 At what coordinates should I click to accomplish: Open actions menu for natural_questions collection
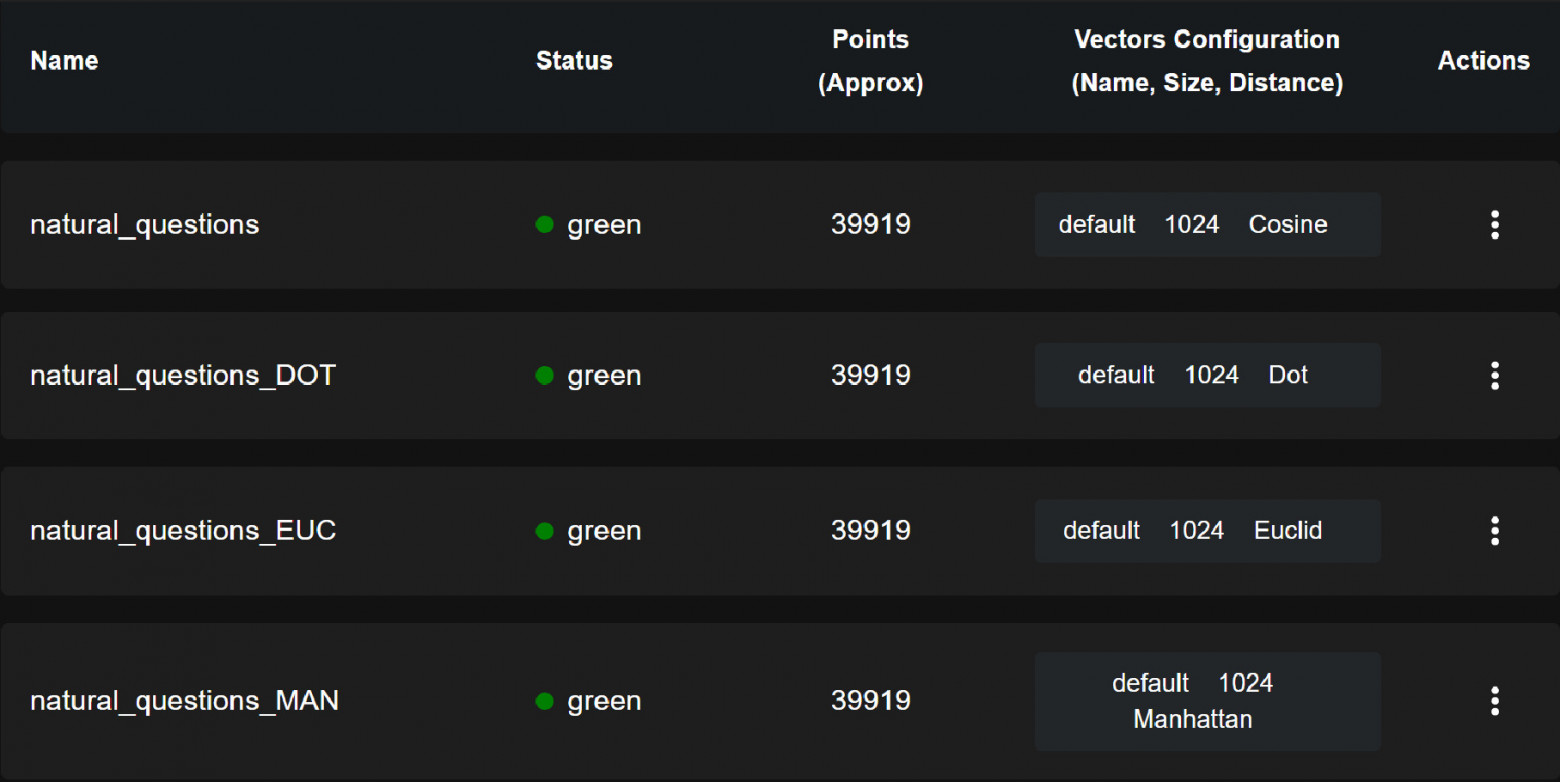pyautogui.click(x=1494, y=225)
